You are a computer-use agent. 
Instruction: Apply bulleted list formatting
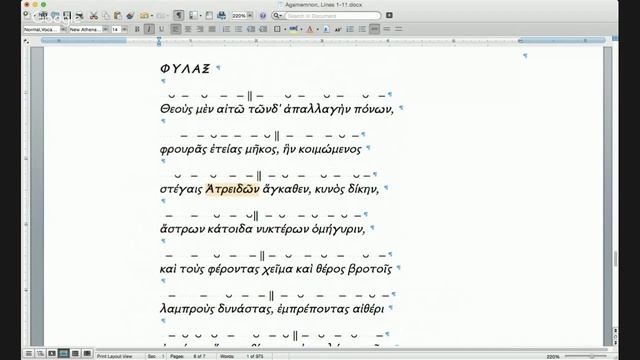(x=238, y=29)
